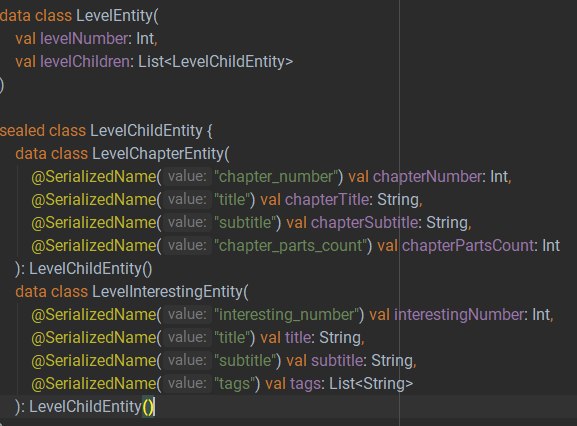Image resolution: width=577 pixels, height=426 pixels.
Task: Click the sealed keyword
Action: (x=22, y=131)
